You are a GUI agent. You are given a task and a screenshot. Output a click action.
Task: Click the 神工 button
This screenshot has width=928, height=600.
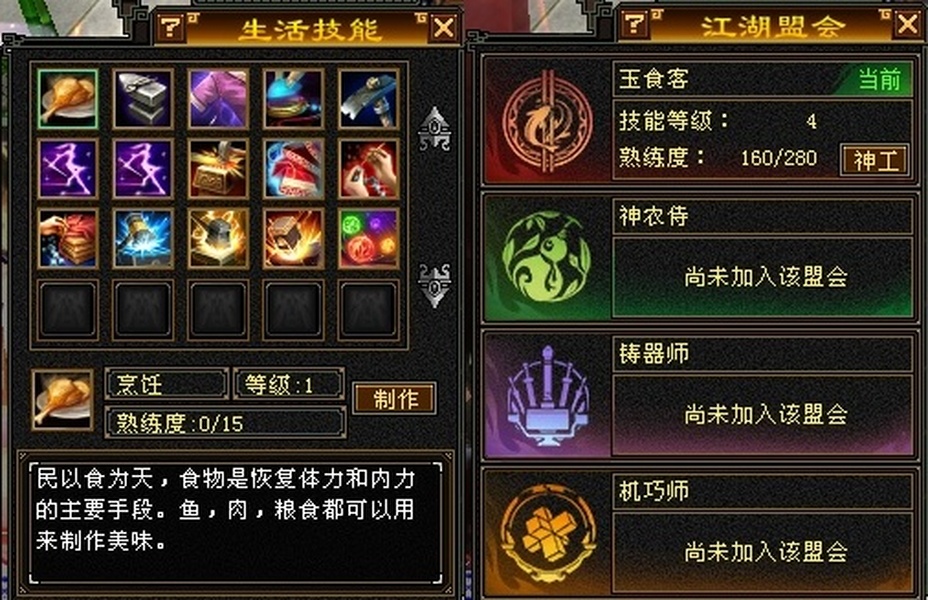click(875, 160)
